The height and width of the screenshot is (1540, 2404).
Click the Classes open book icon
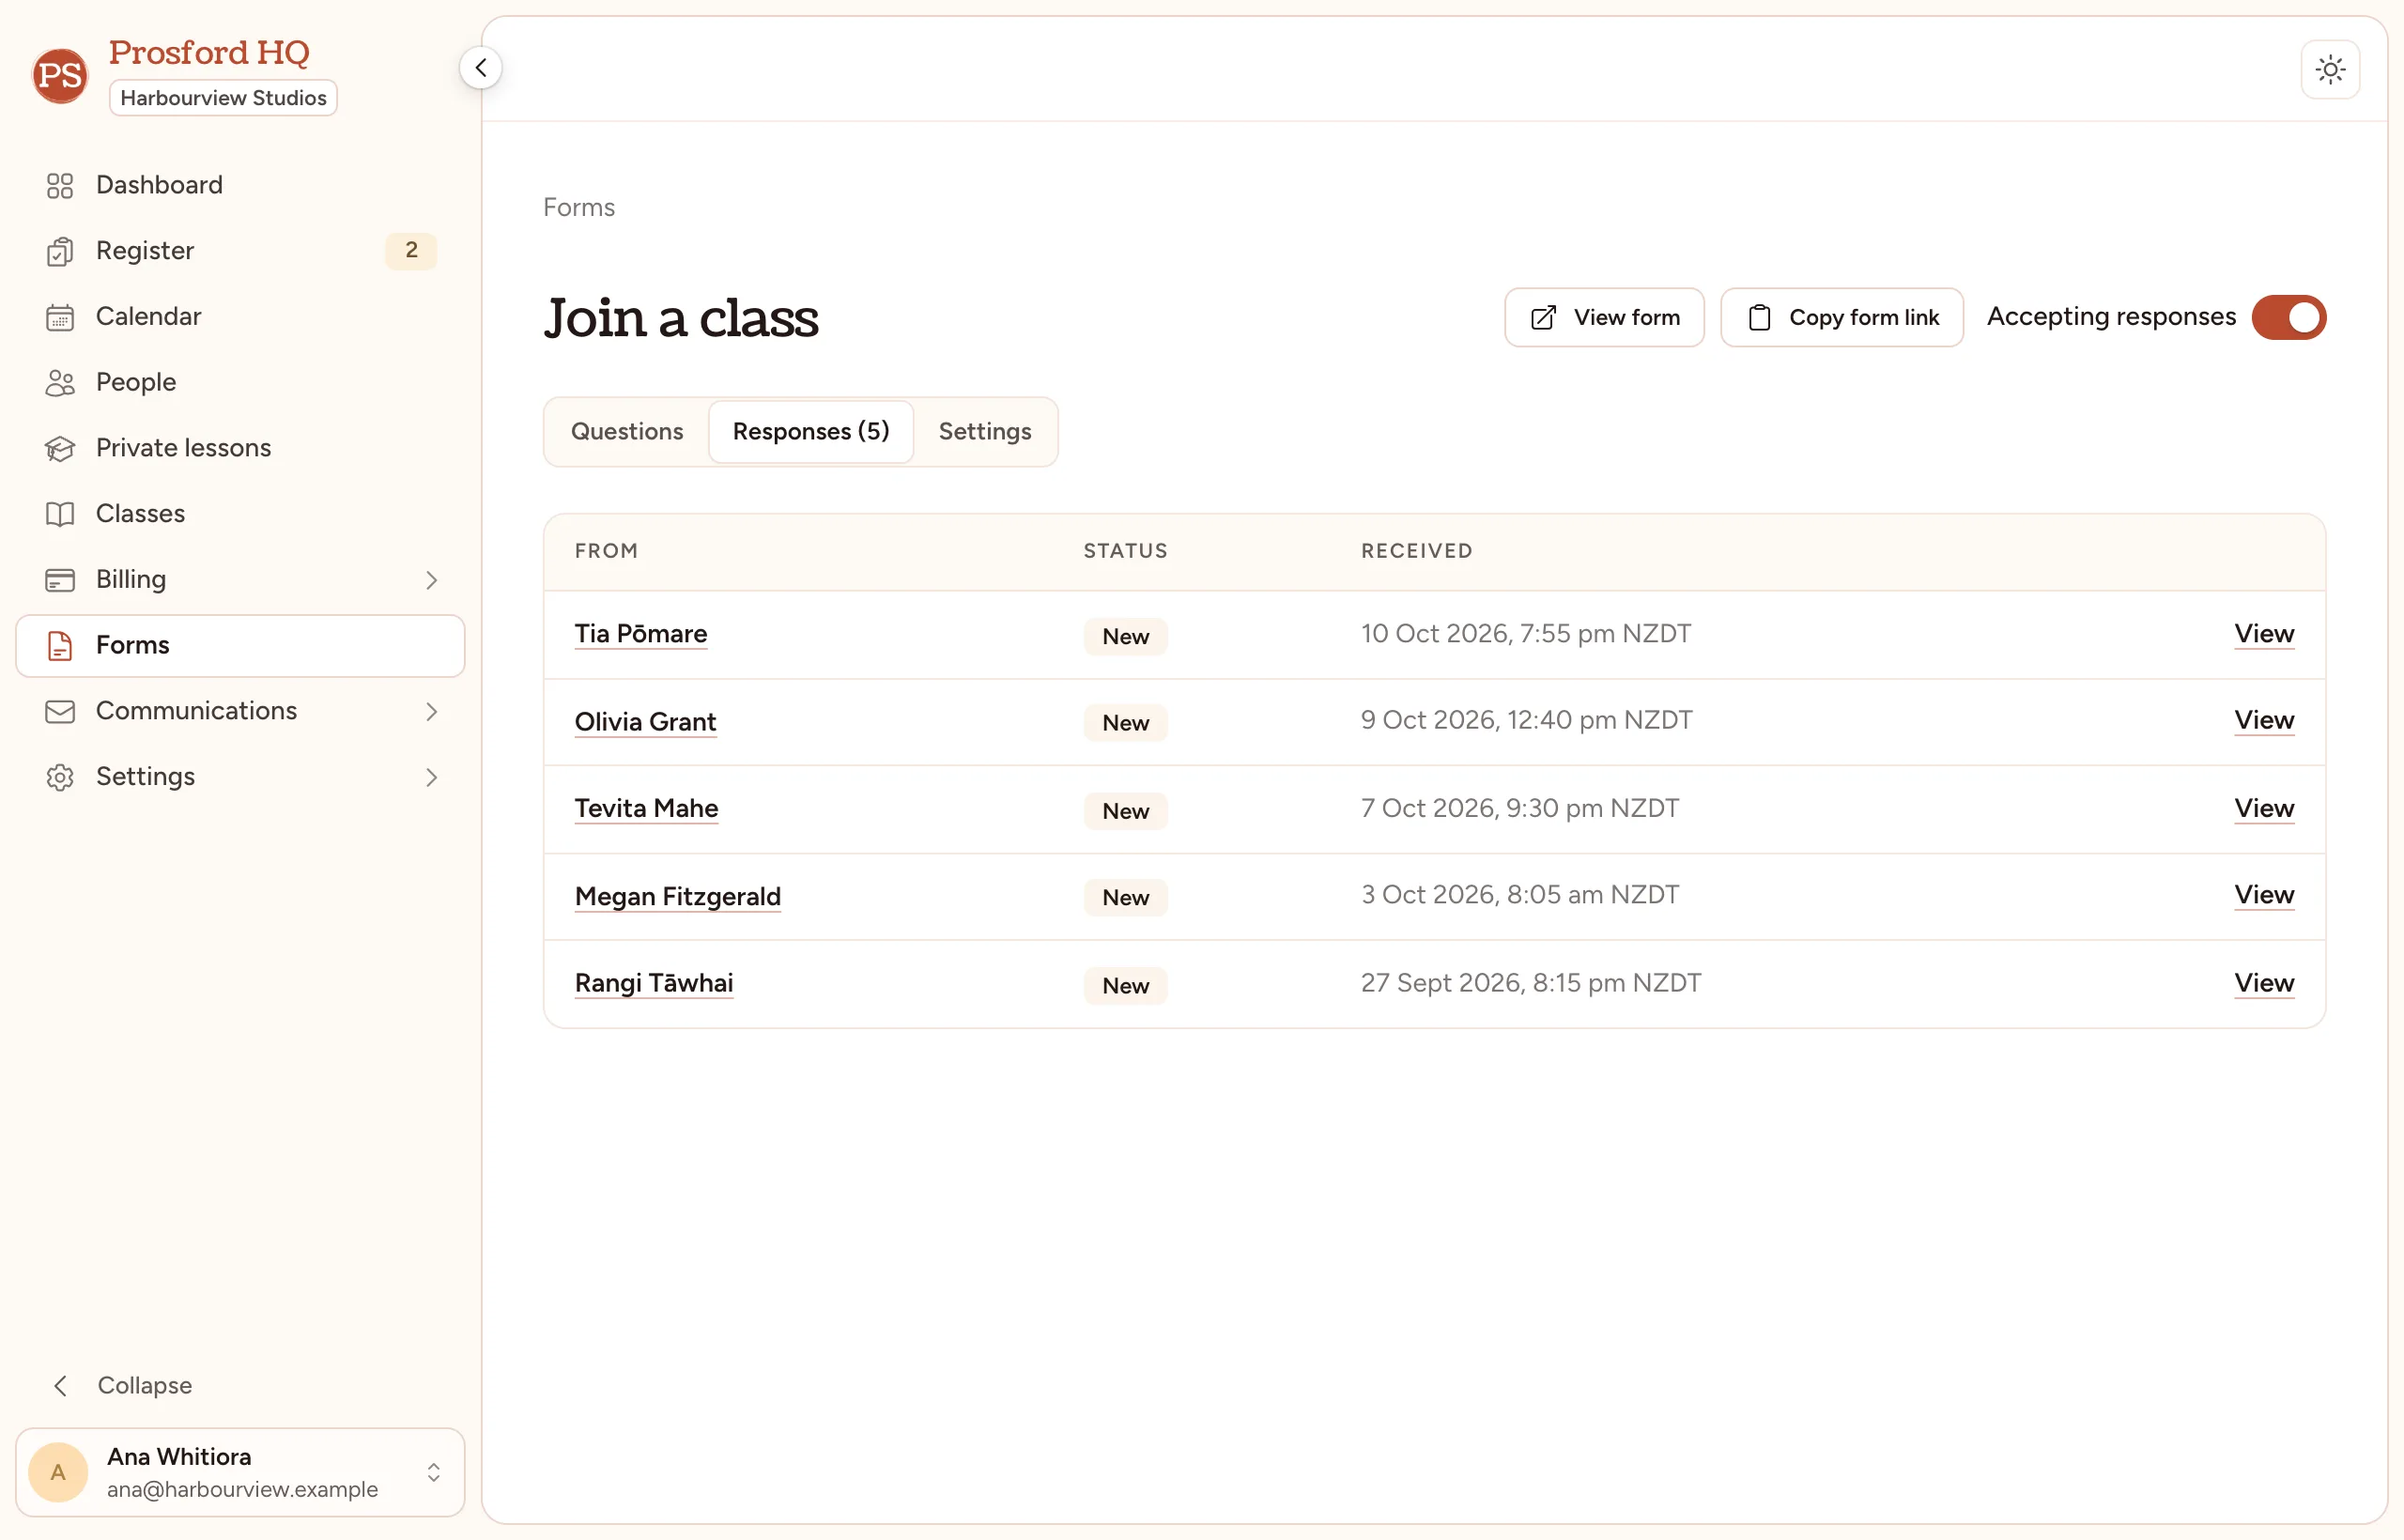60,514
